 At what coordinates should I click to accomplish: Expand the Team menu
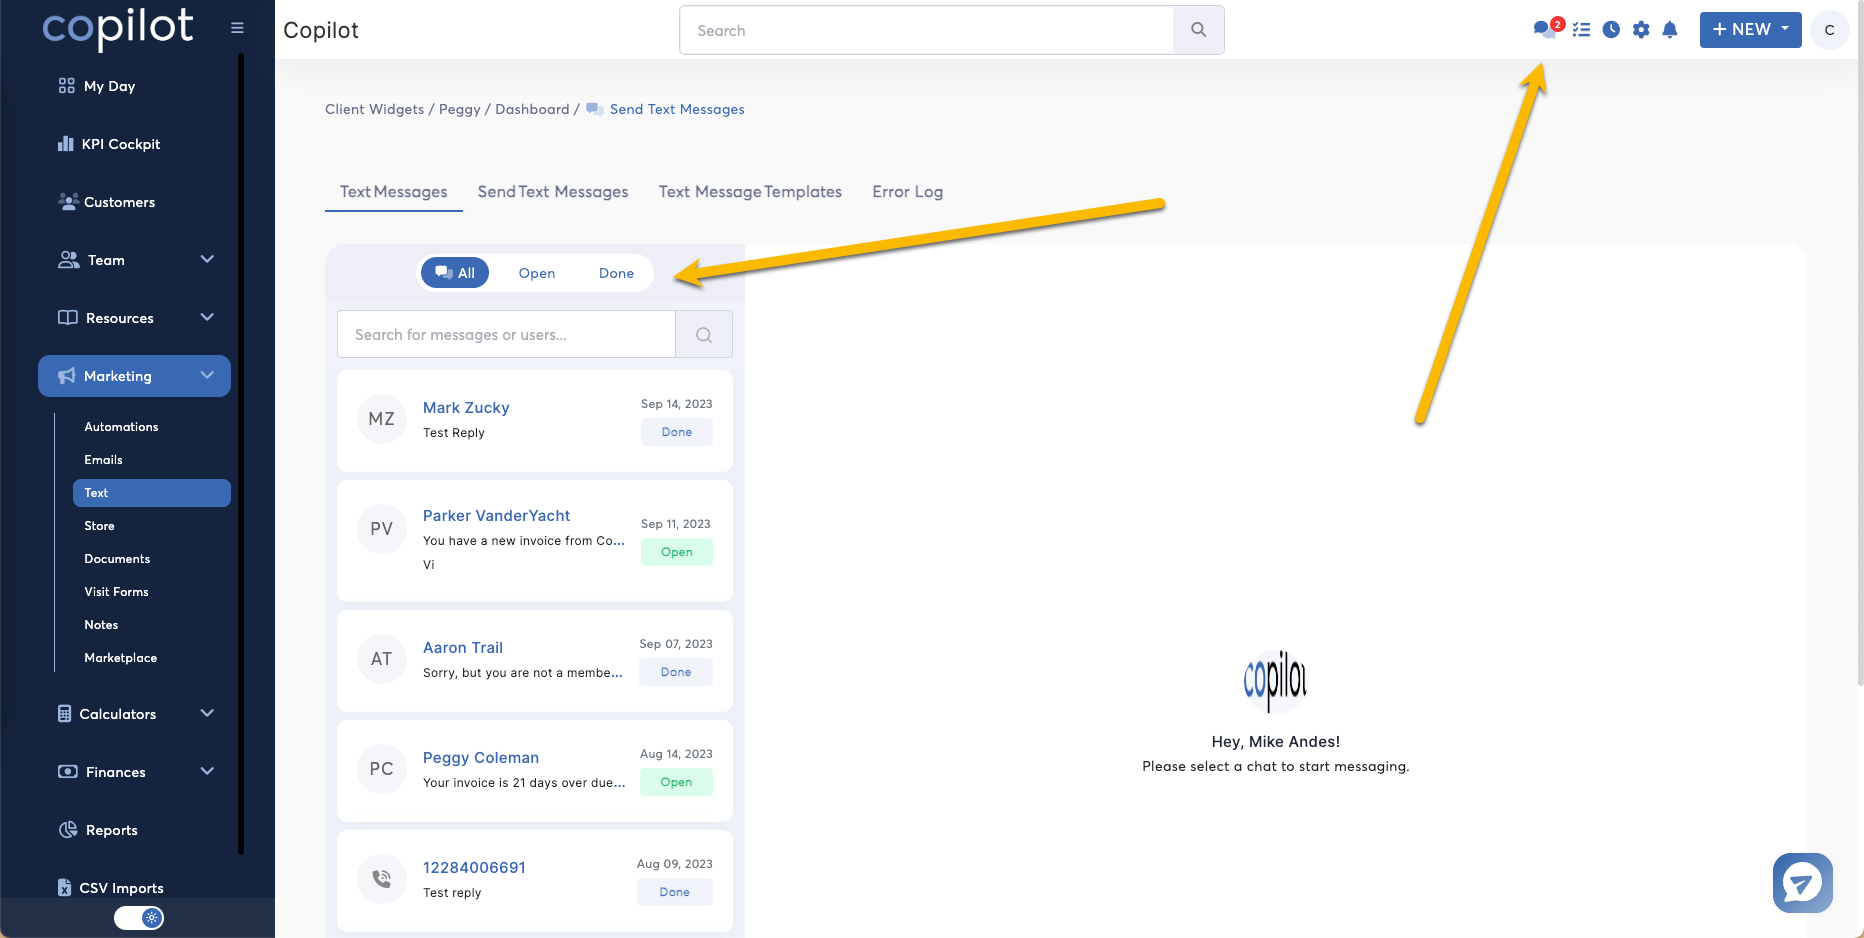tap(134, 260)
